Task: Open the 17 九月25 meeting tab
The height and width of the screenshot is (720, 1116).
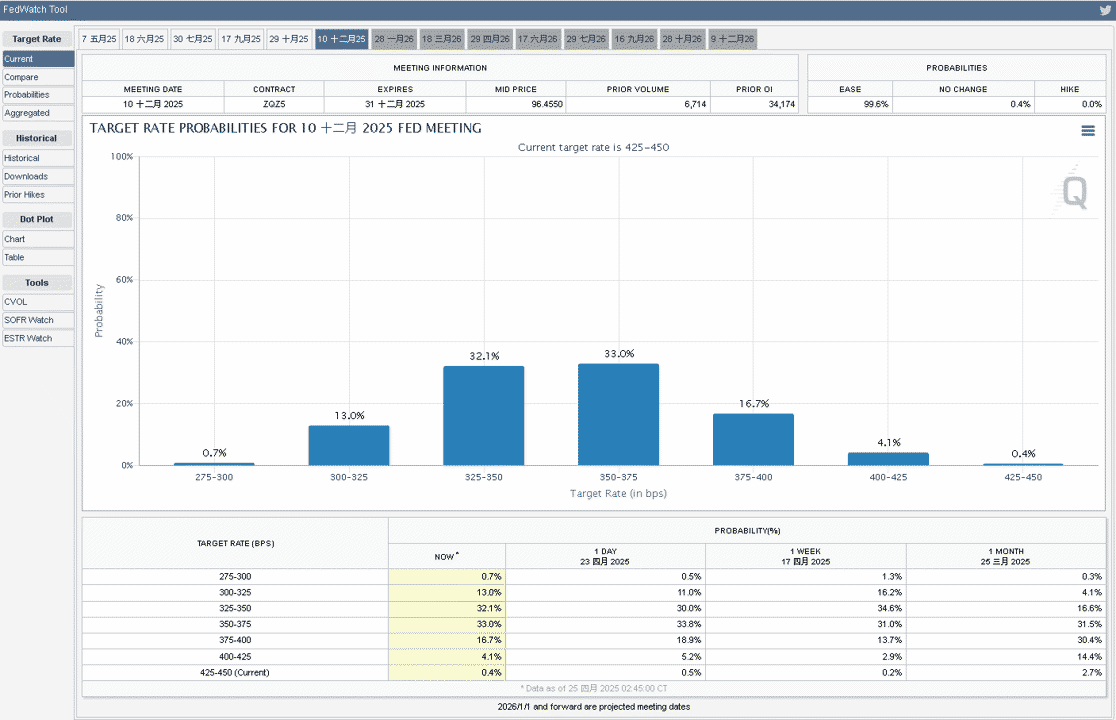Action: click(x=241, y=39)
